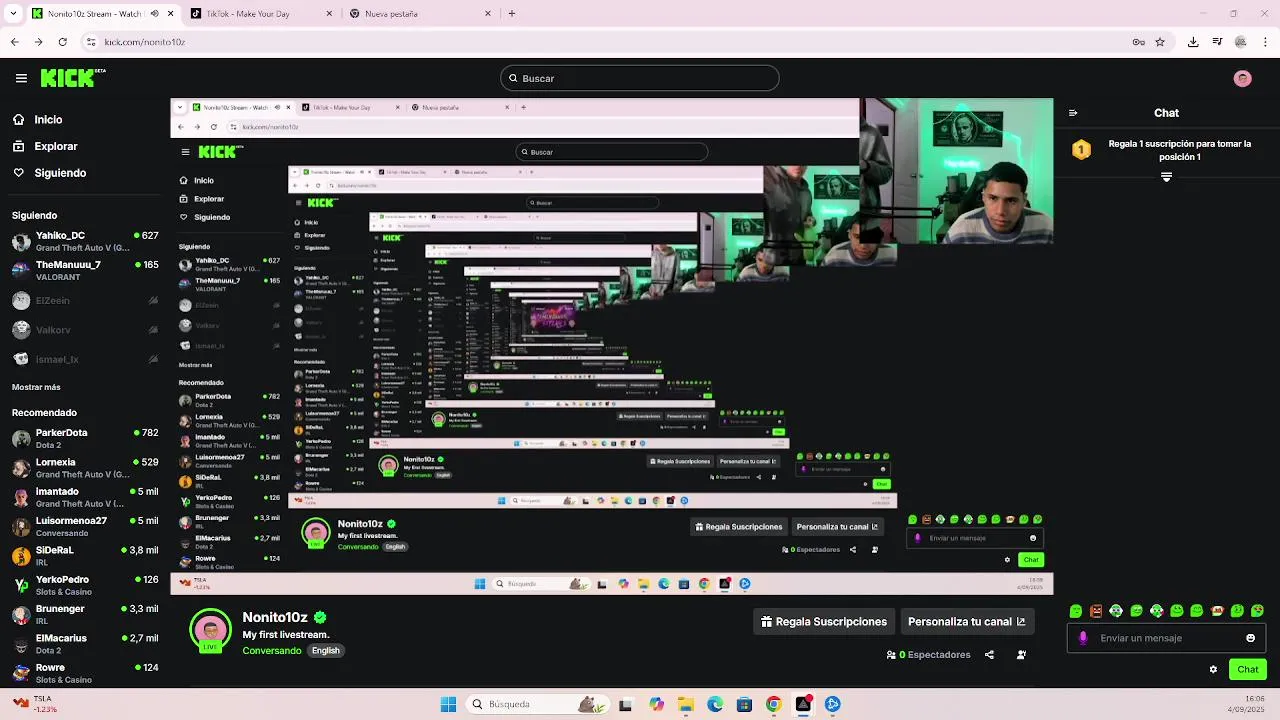Open Explorar in the left sidebar
The width and height of the screenshot is (1280, 720).
coord(45,146)
